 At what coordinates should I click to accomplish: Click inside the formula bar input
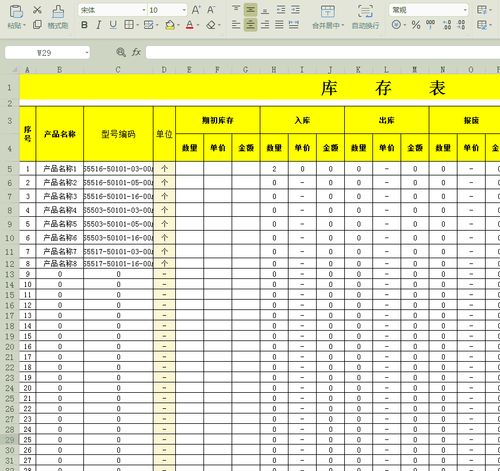(x=323, y=52)
